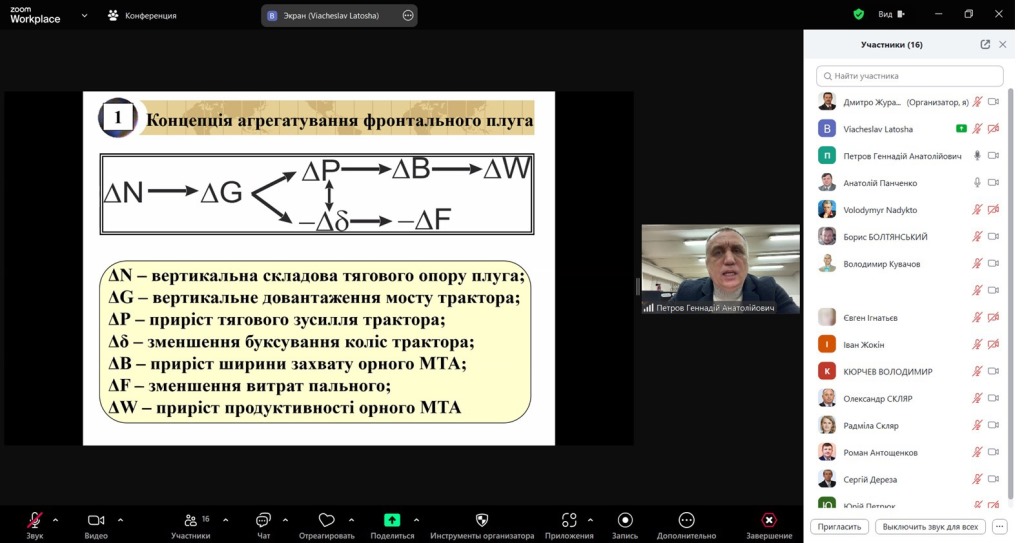Click camera icon for КЮРЧЕВ ВОЛОДИМИР
Screen dimensions: 1024x543
(x=993, y=371)
